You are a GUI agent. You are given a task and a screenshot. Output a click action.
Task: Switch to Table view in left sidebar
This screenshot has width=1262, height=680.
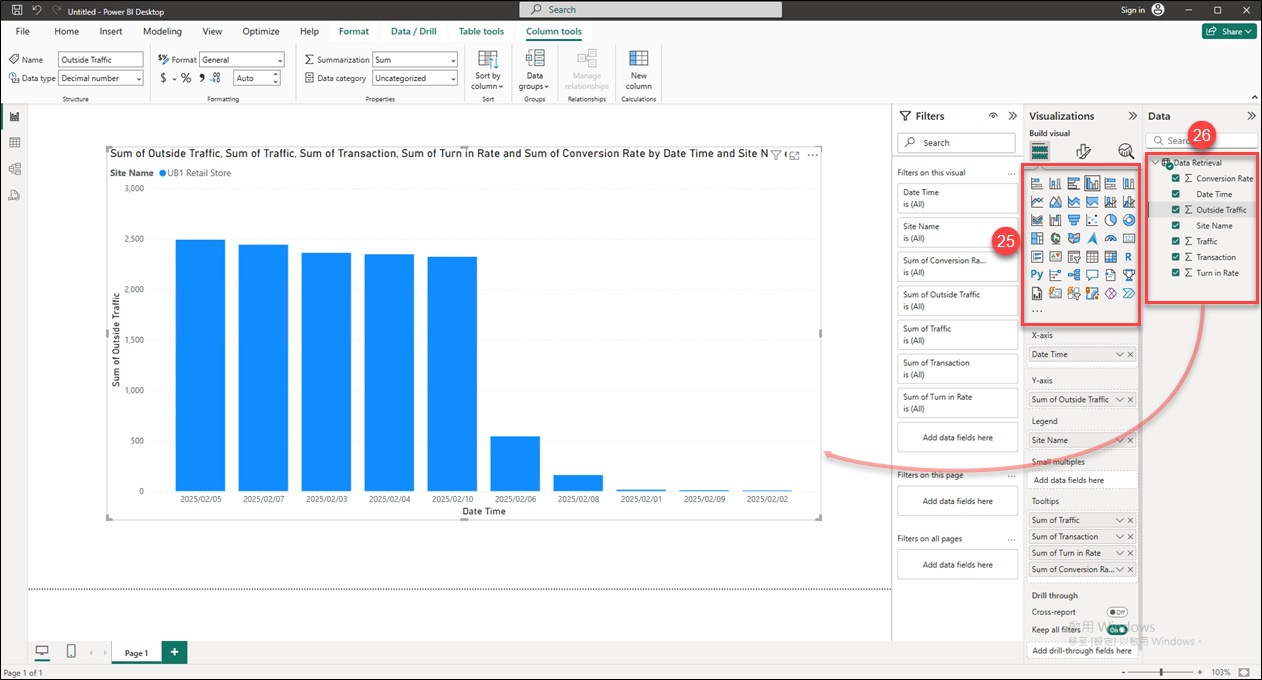click(14, 143)
